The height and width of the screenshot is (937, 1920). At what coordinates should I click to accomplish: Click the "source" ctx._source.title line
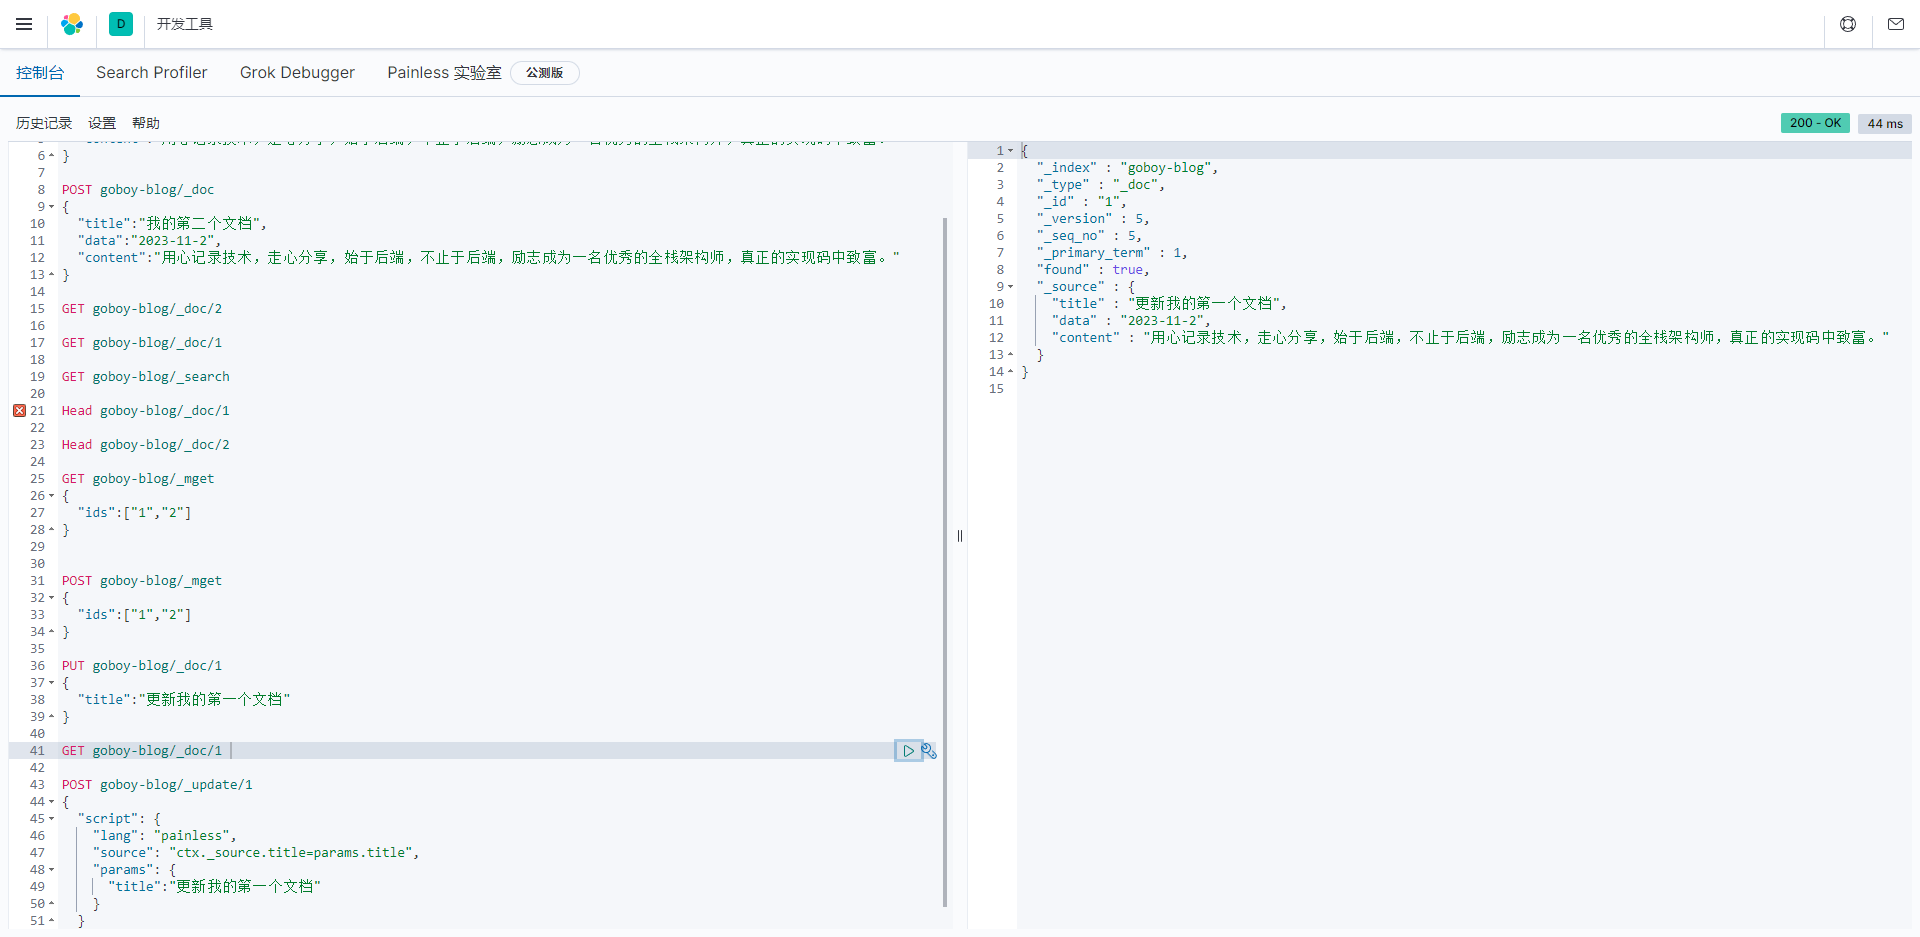pos(256,853)
